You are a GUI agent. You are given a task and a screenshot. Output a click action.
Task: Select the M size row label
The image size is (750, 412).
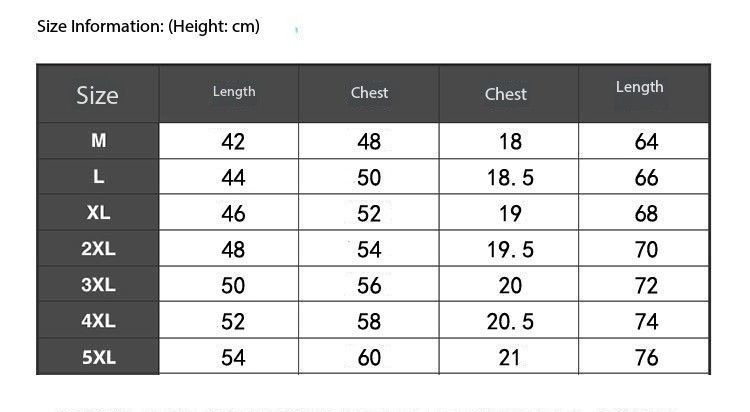[98, 141]
